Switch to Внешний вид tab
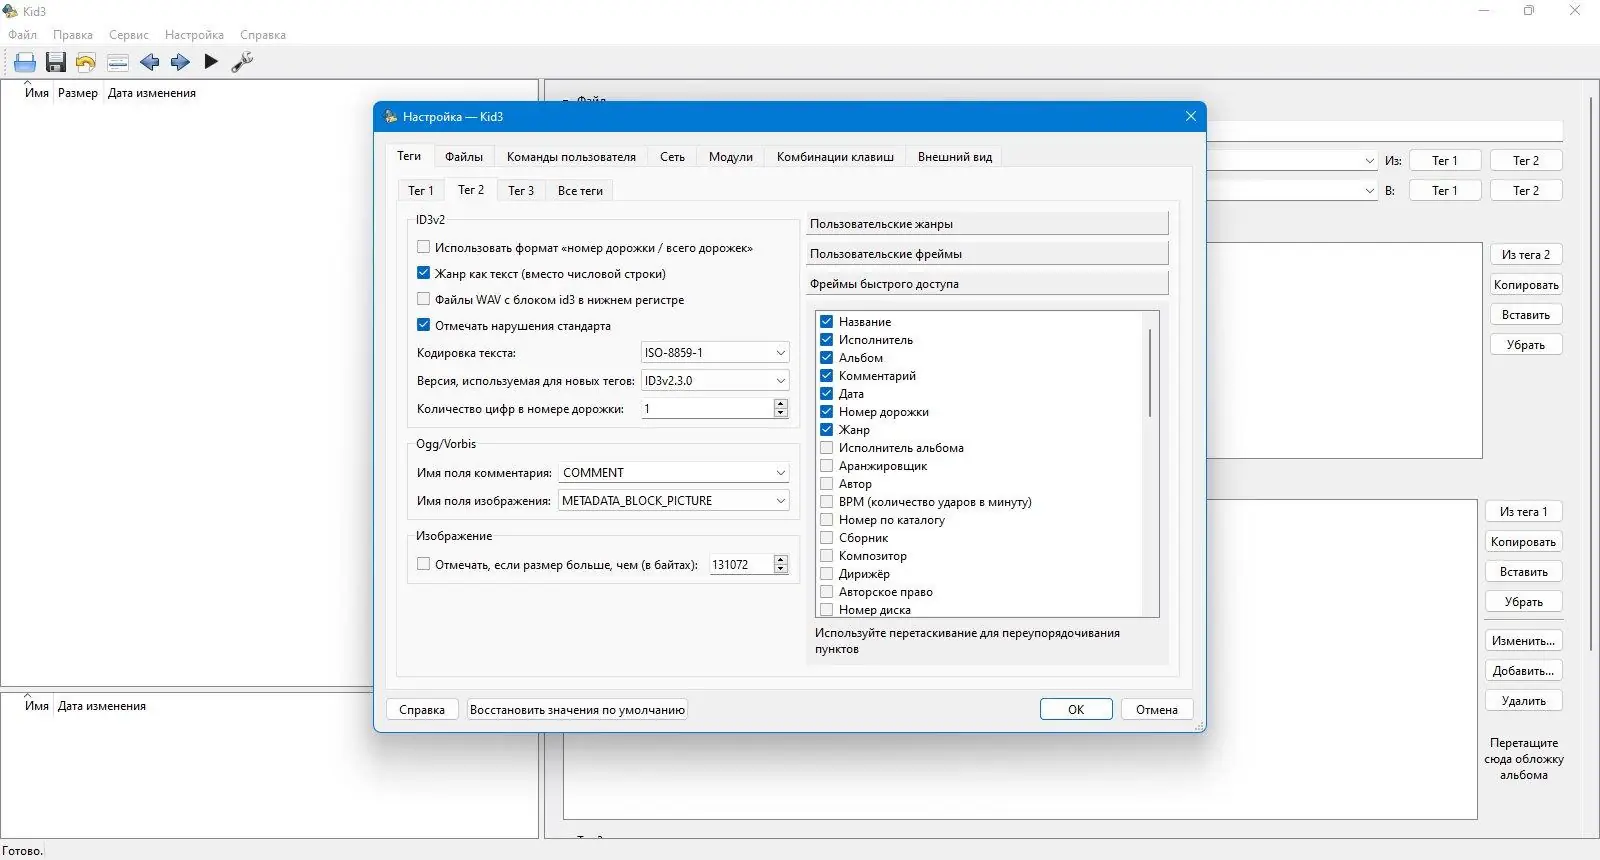The height and width of the screenshot is (860, 1600). point(955,157)
